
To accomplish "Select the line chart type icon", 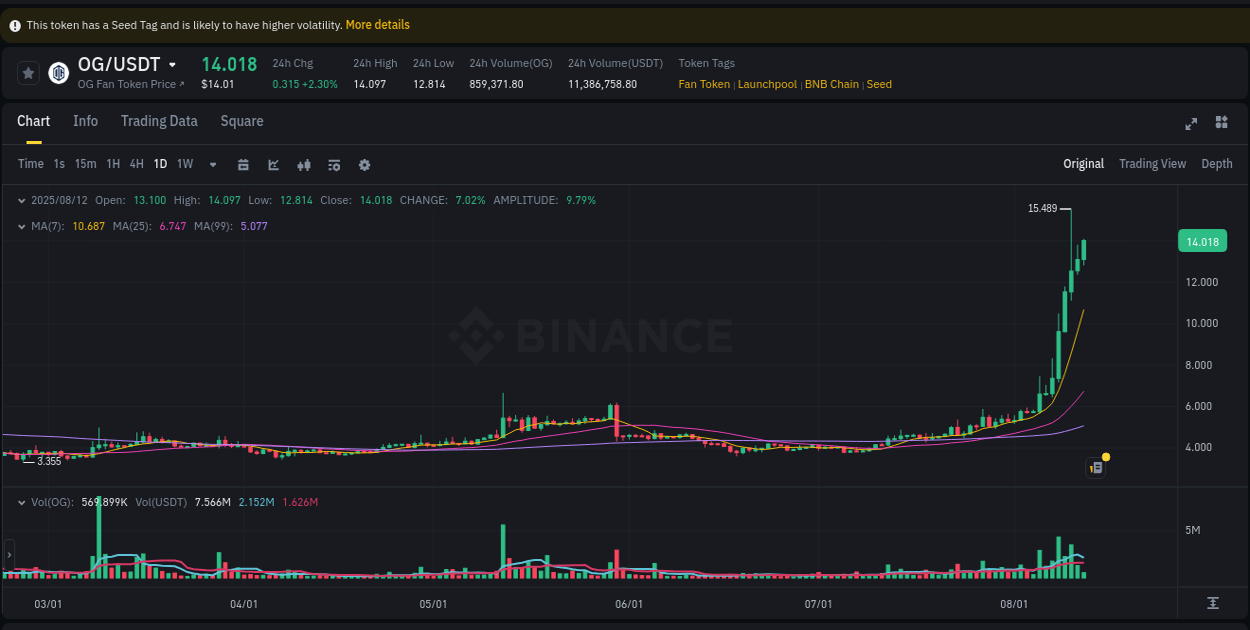I will pos(273,164).
